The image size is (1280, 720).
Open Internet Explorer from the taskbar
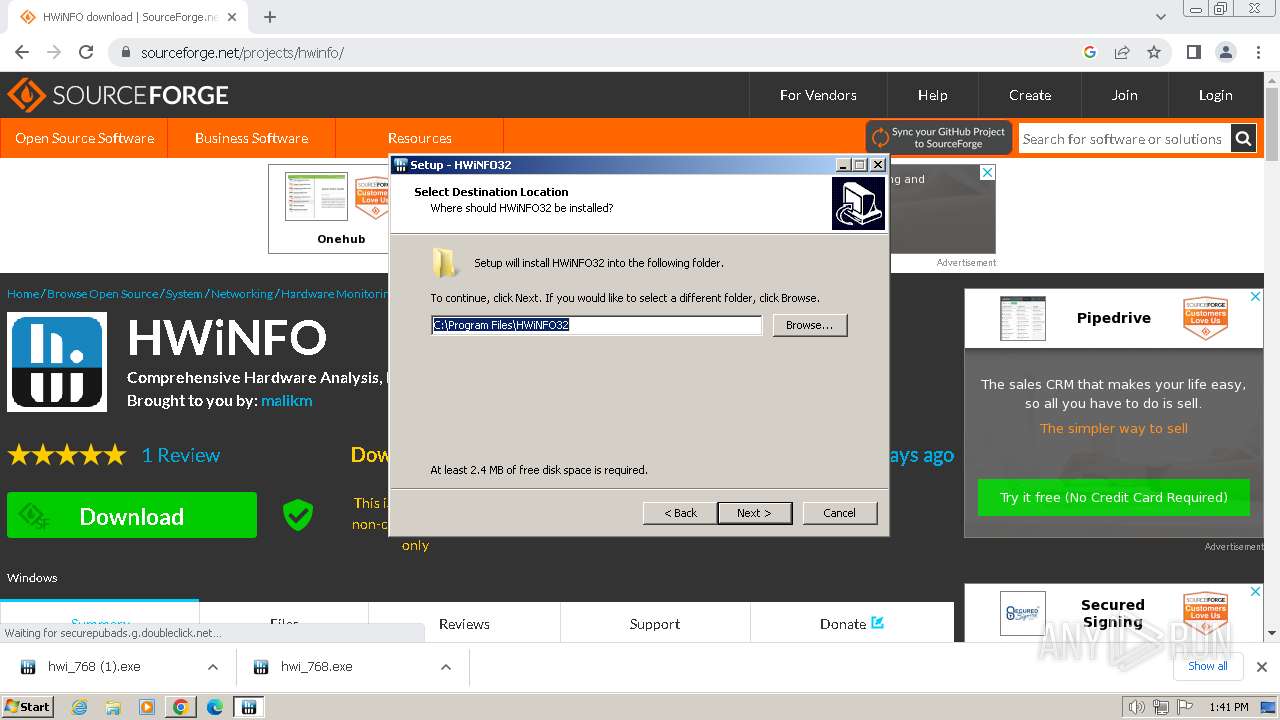click(80, 707)
